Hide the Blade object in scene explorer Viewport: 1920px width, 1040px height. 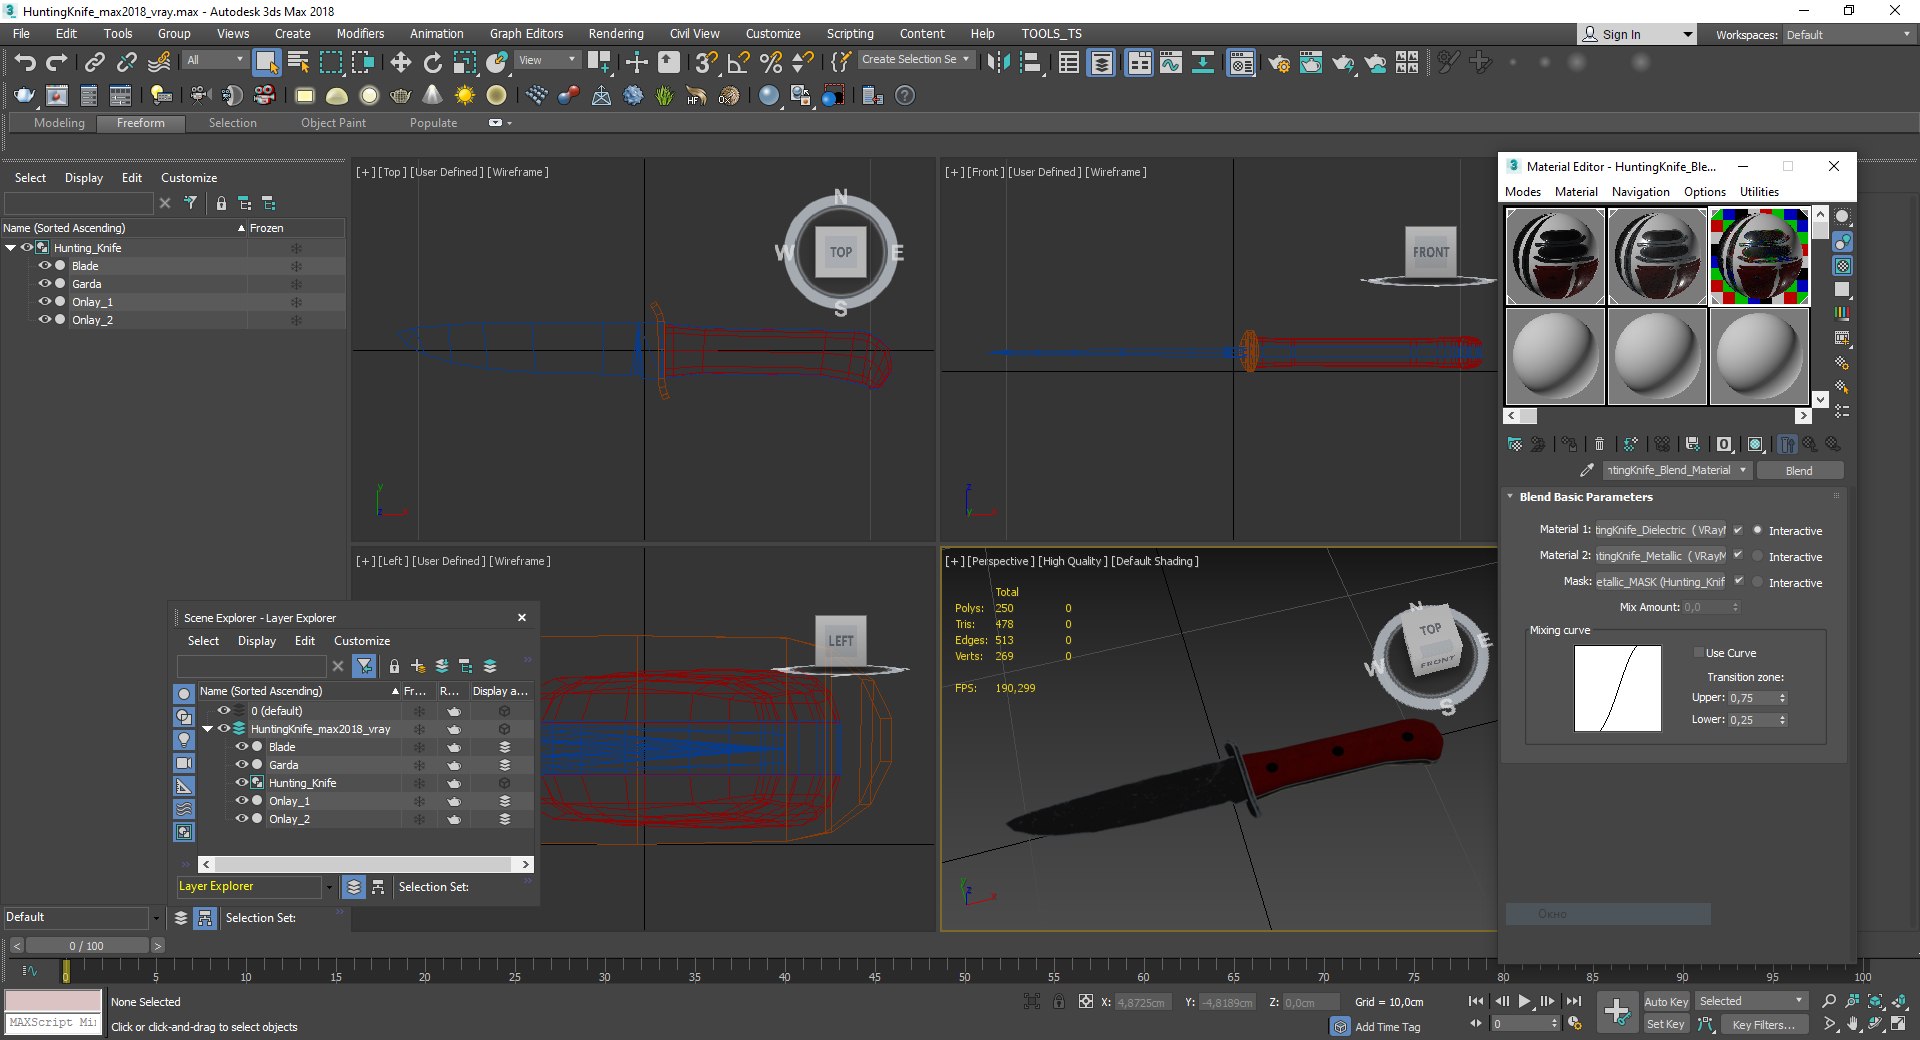tap(44, 266)
